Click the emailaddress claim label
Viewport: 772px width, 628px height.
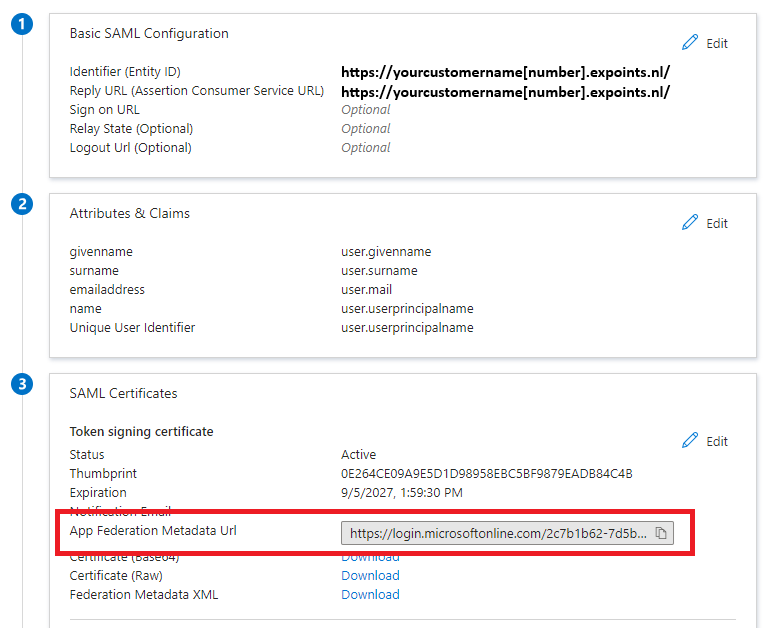click(x=107, y=290)
